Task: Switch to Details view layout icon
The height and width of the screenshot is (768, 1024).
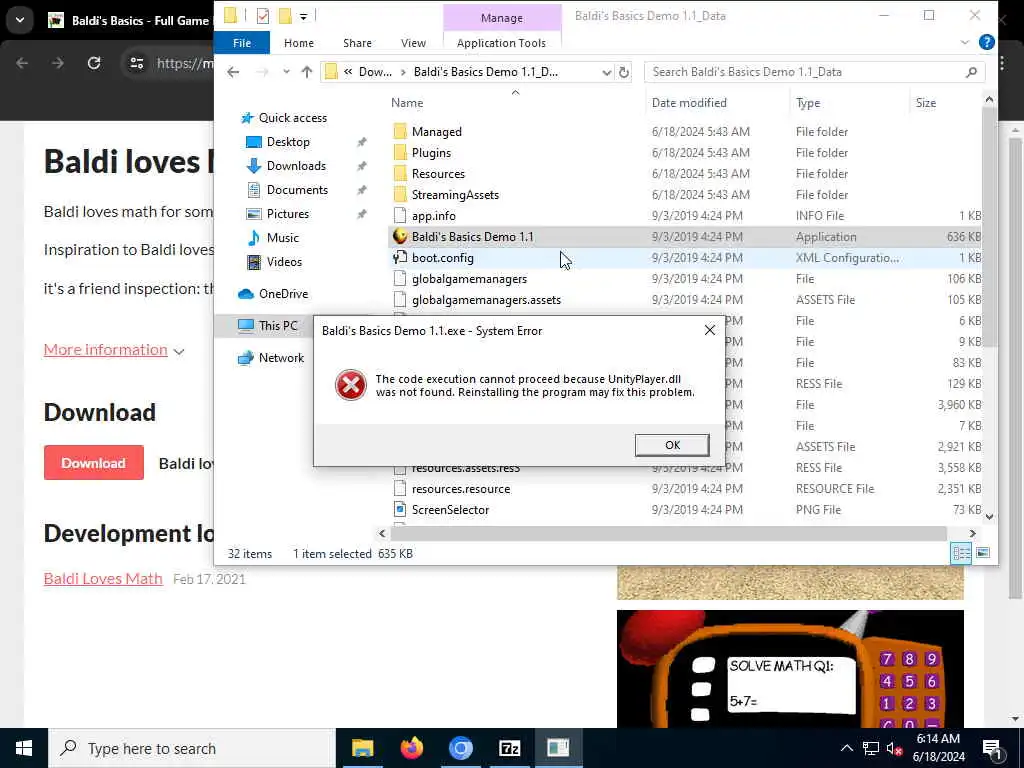Action: coord(961,553)
